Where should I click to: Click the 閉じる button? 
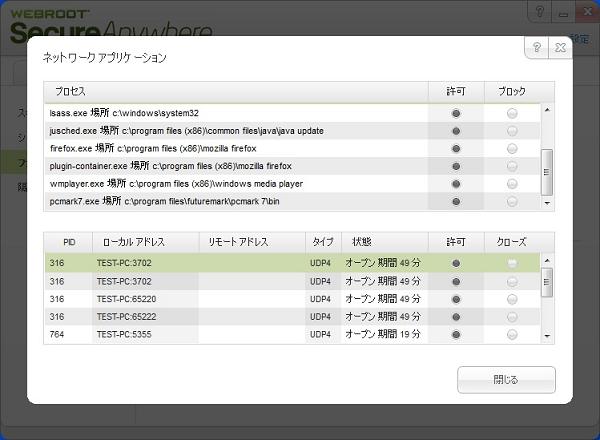506,380
